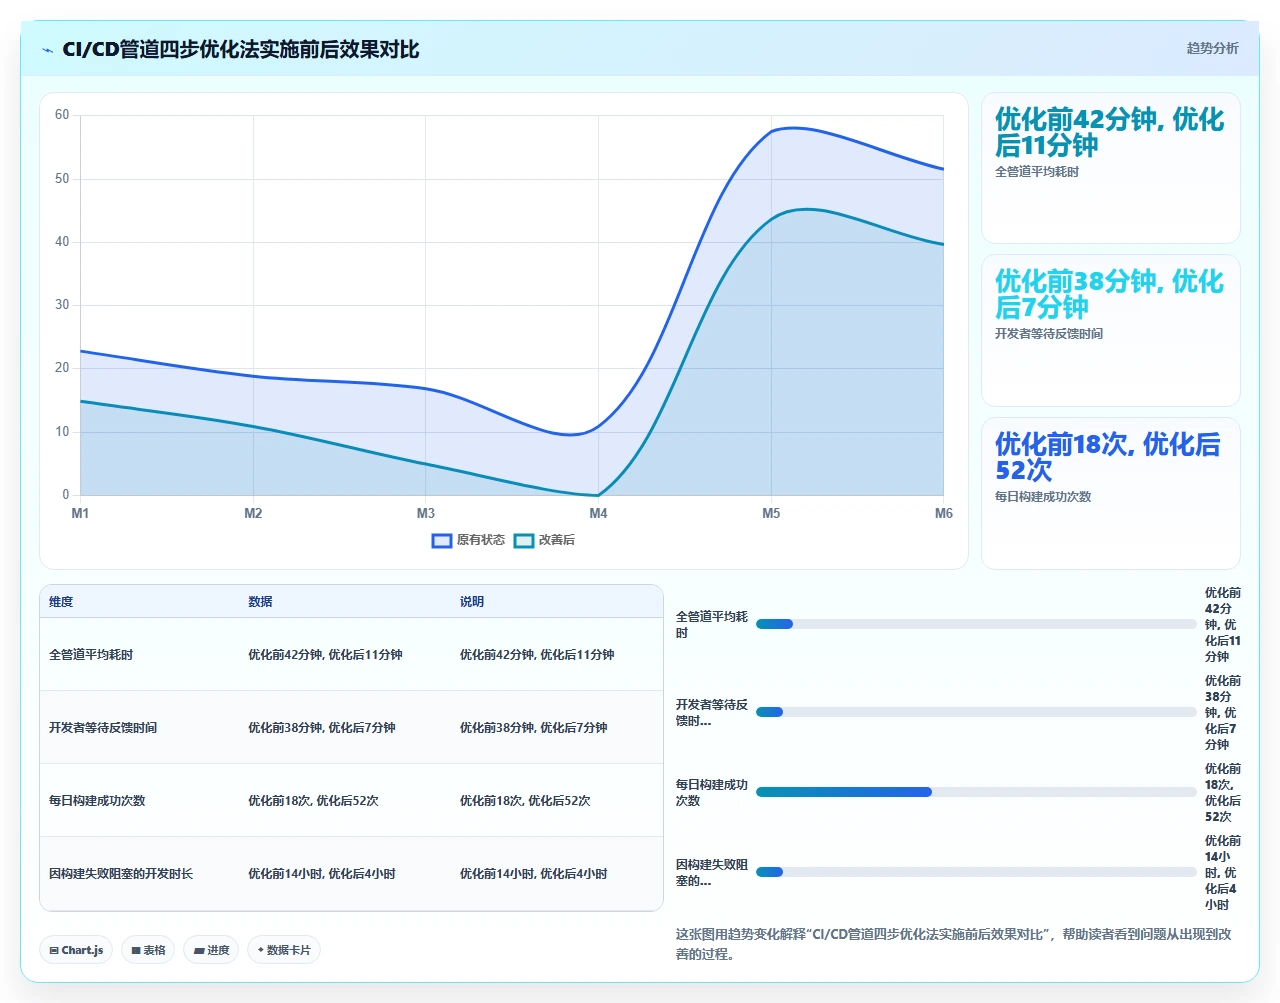Click the 全管道平均耗时 progress bar
The image size is (1280, 1003).
coord(976,624)
